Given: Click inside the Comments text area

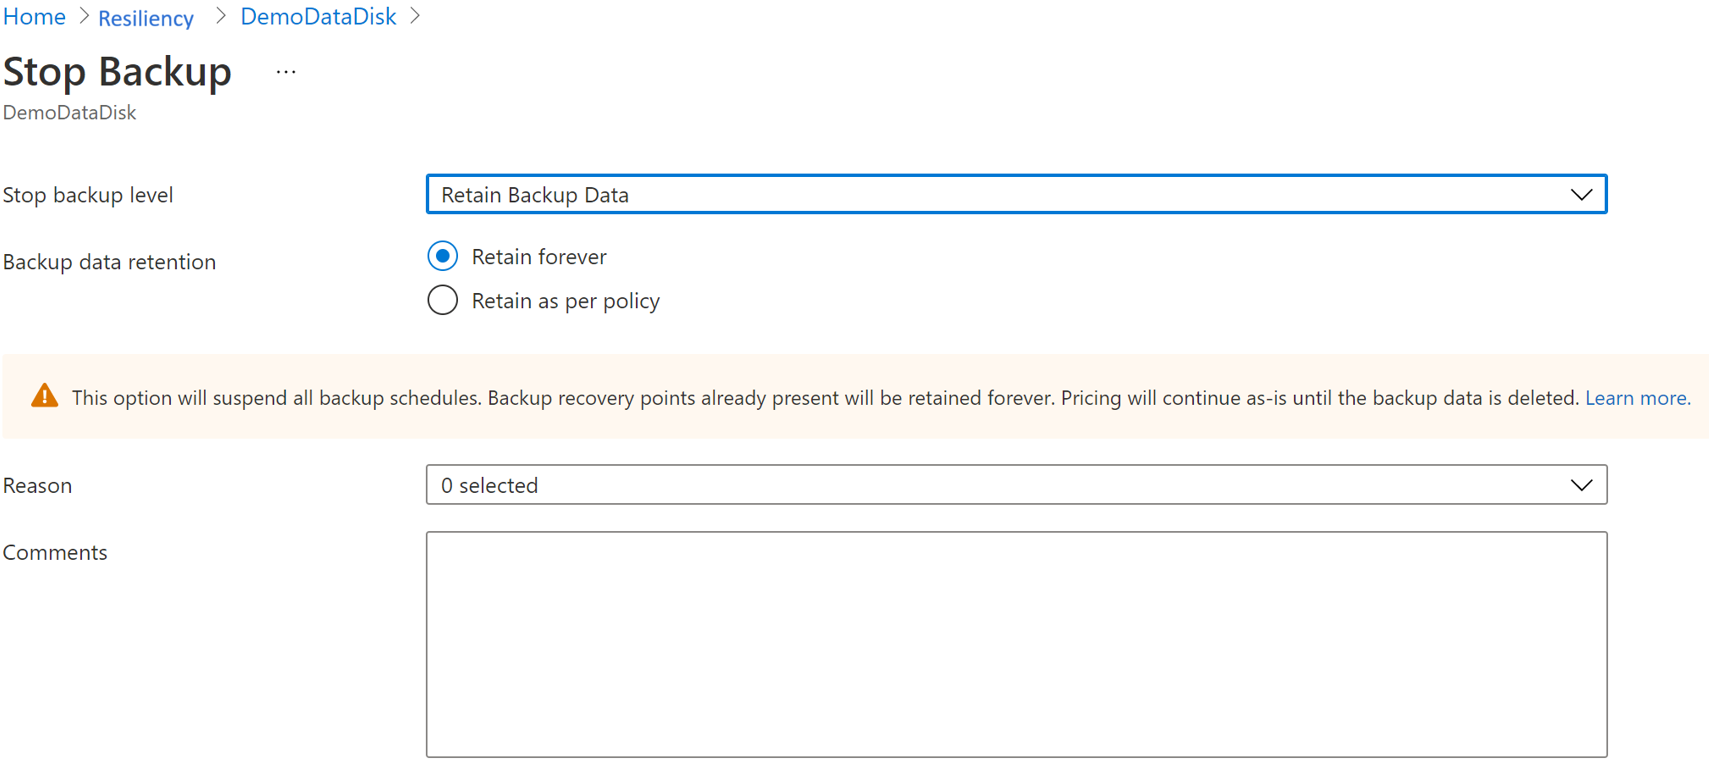Looking at the screenshot, I should pos(1016,644).
